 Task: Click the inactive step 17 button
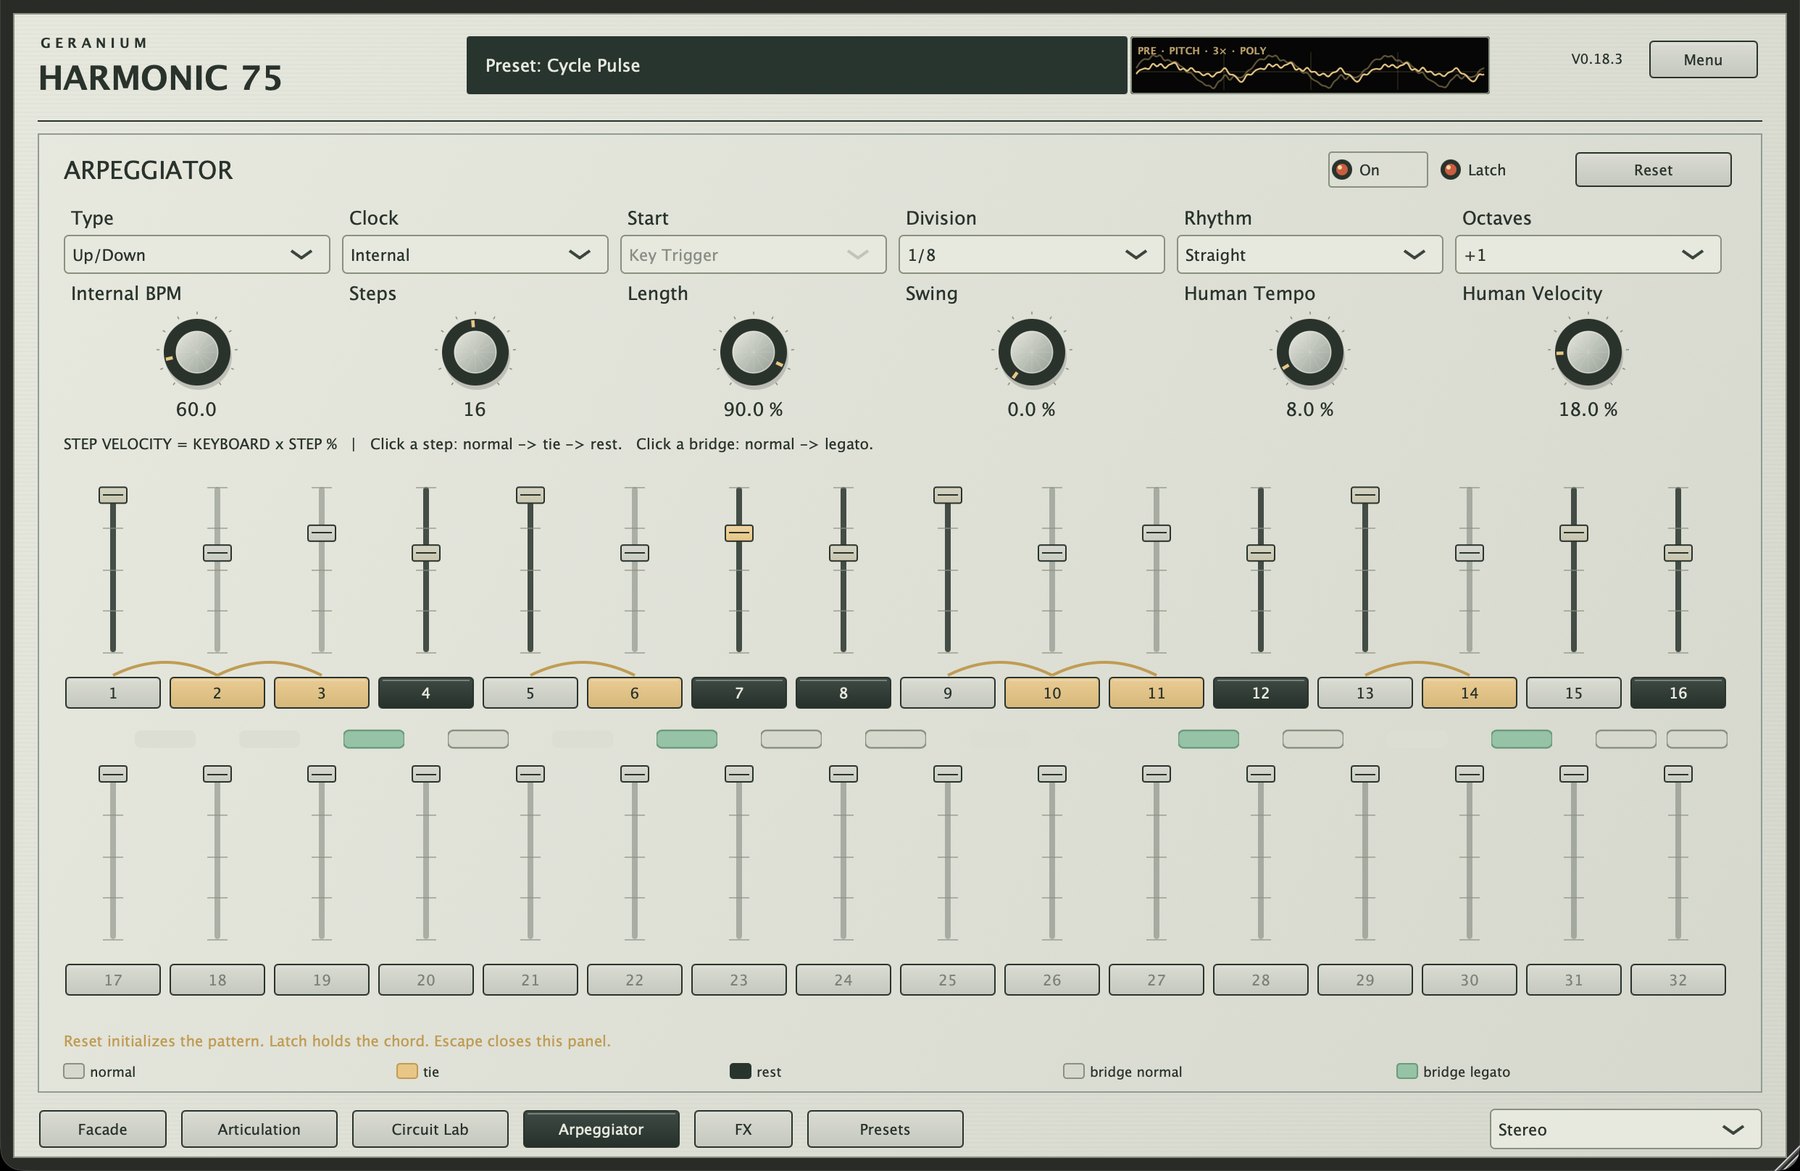click(113, 980)
